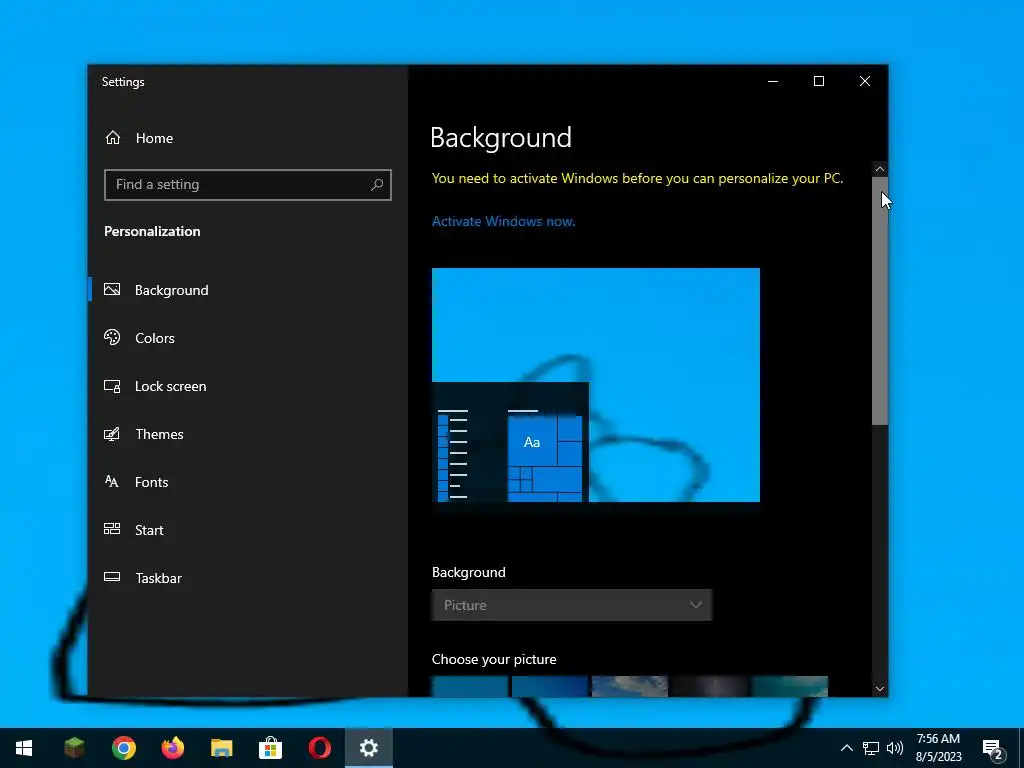Click the Background page heading
Image resolution: width=1024 pixels, height=768 pixels.
click(x=501, y=138)
